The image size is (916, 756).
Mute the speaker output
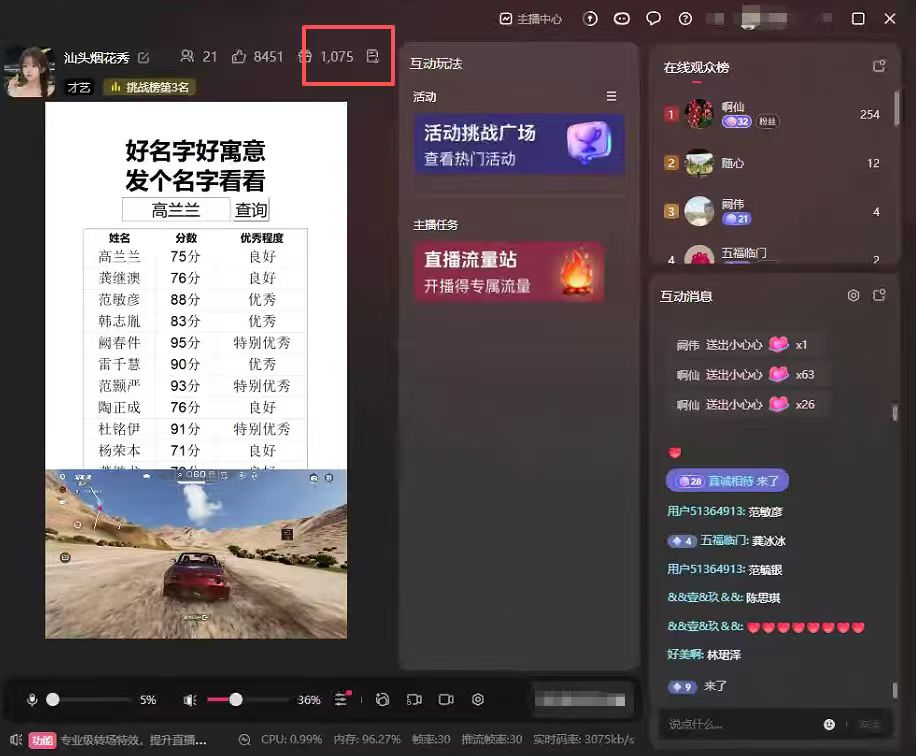(188, 699)
